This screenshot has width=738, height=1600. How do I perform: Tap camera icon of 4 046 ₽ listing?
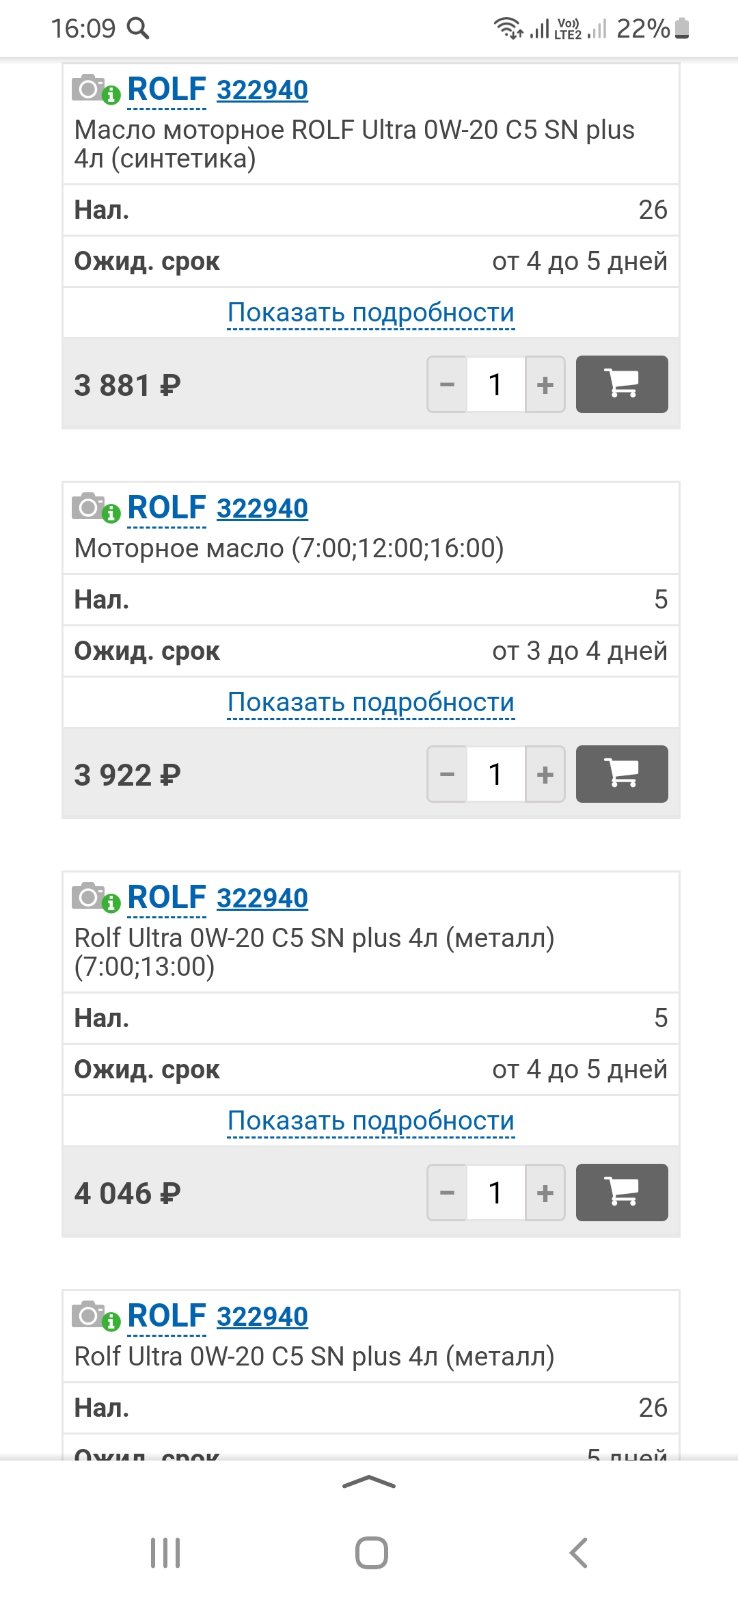pyautogui.click(x=96, y=897)
